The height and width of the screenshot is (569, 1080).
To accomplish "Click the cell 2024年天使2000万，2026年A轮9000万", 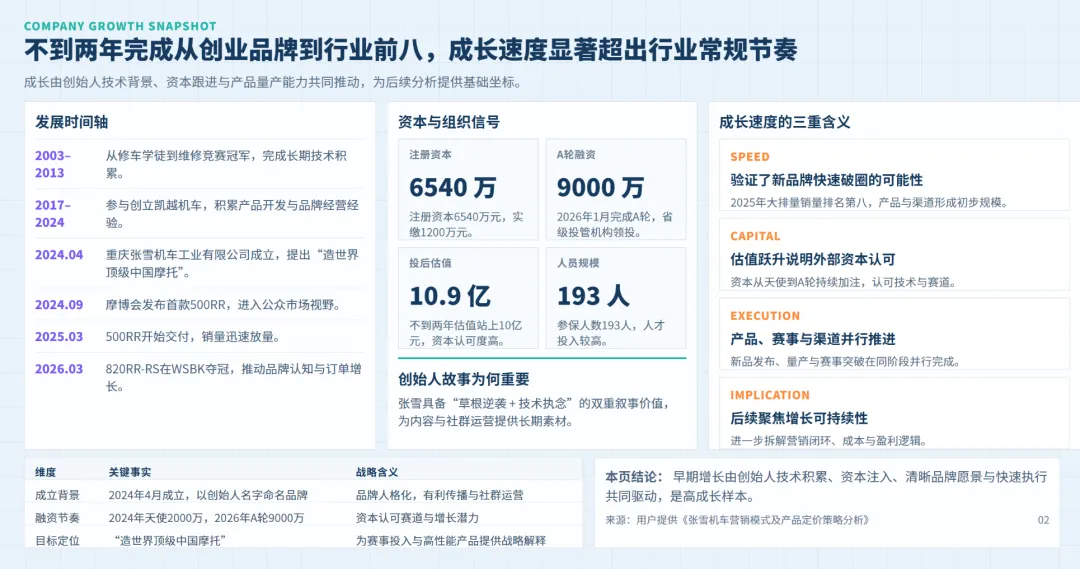I will (x=206, y=518).
